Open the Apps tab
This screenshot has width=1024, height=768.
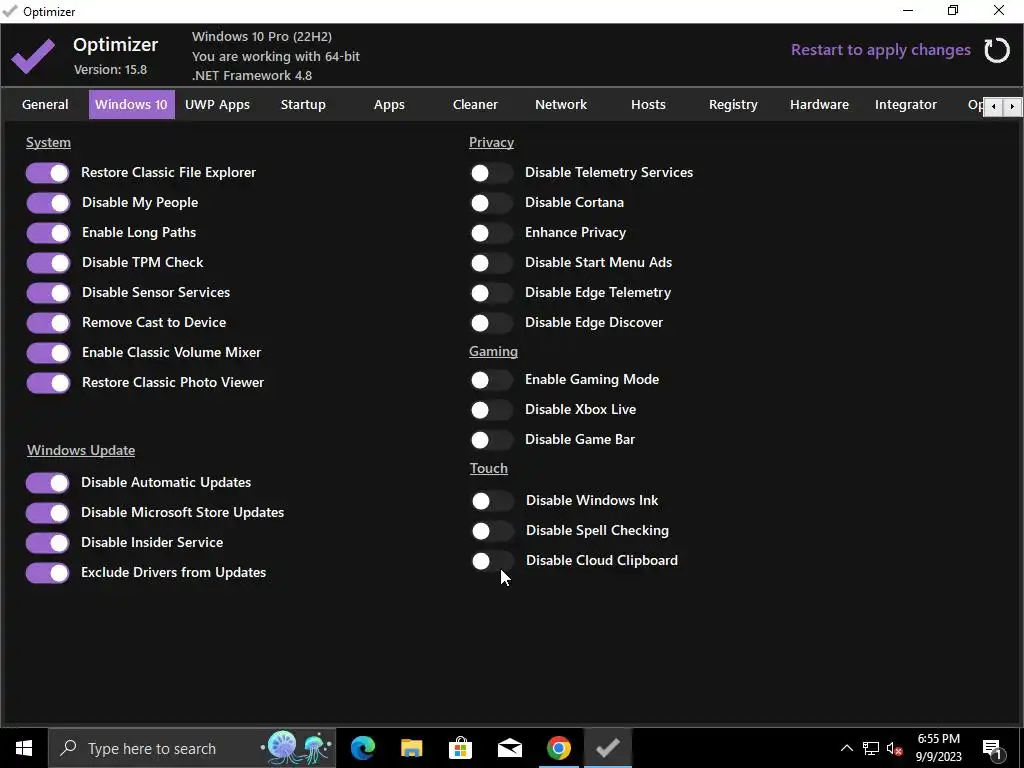point(389,104)
